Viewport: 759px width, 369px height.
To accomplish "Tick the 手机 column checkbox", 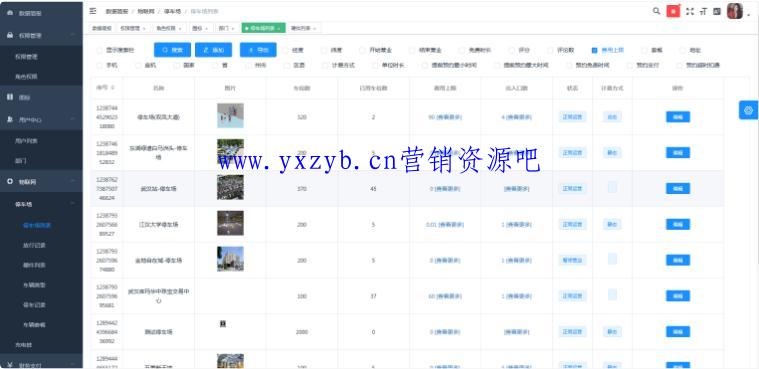I will pos(99,65).
